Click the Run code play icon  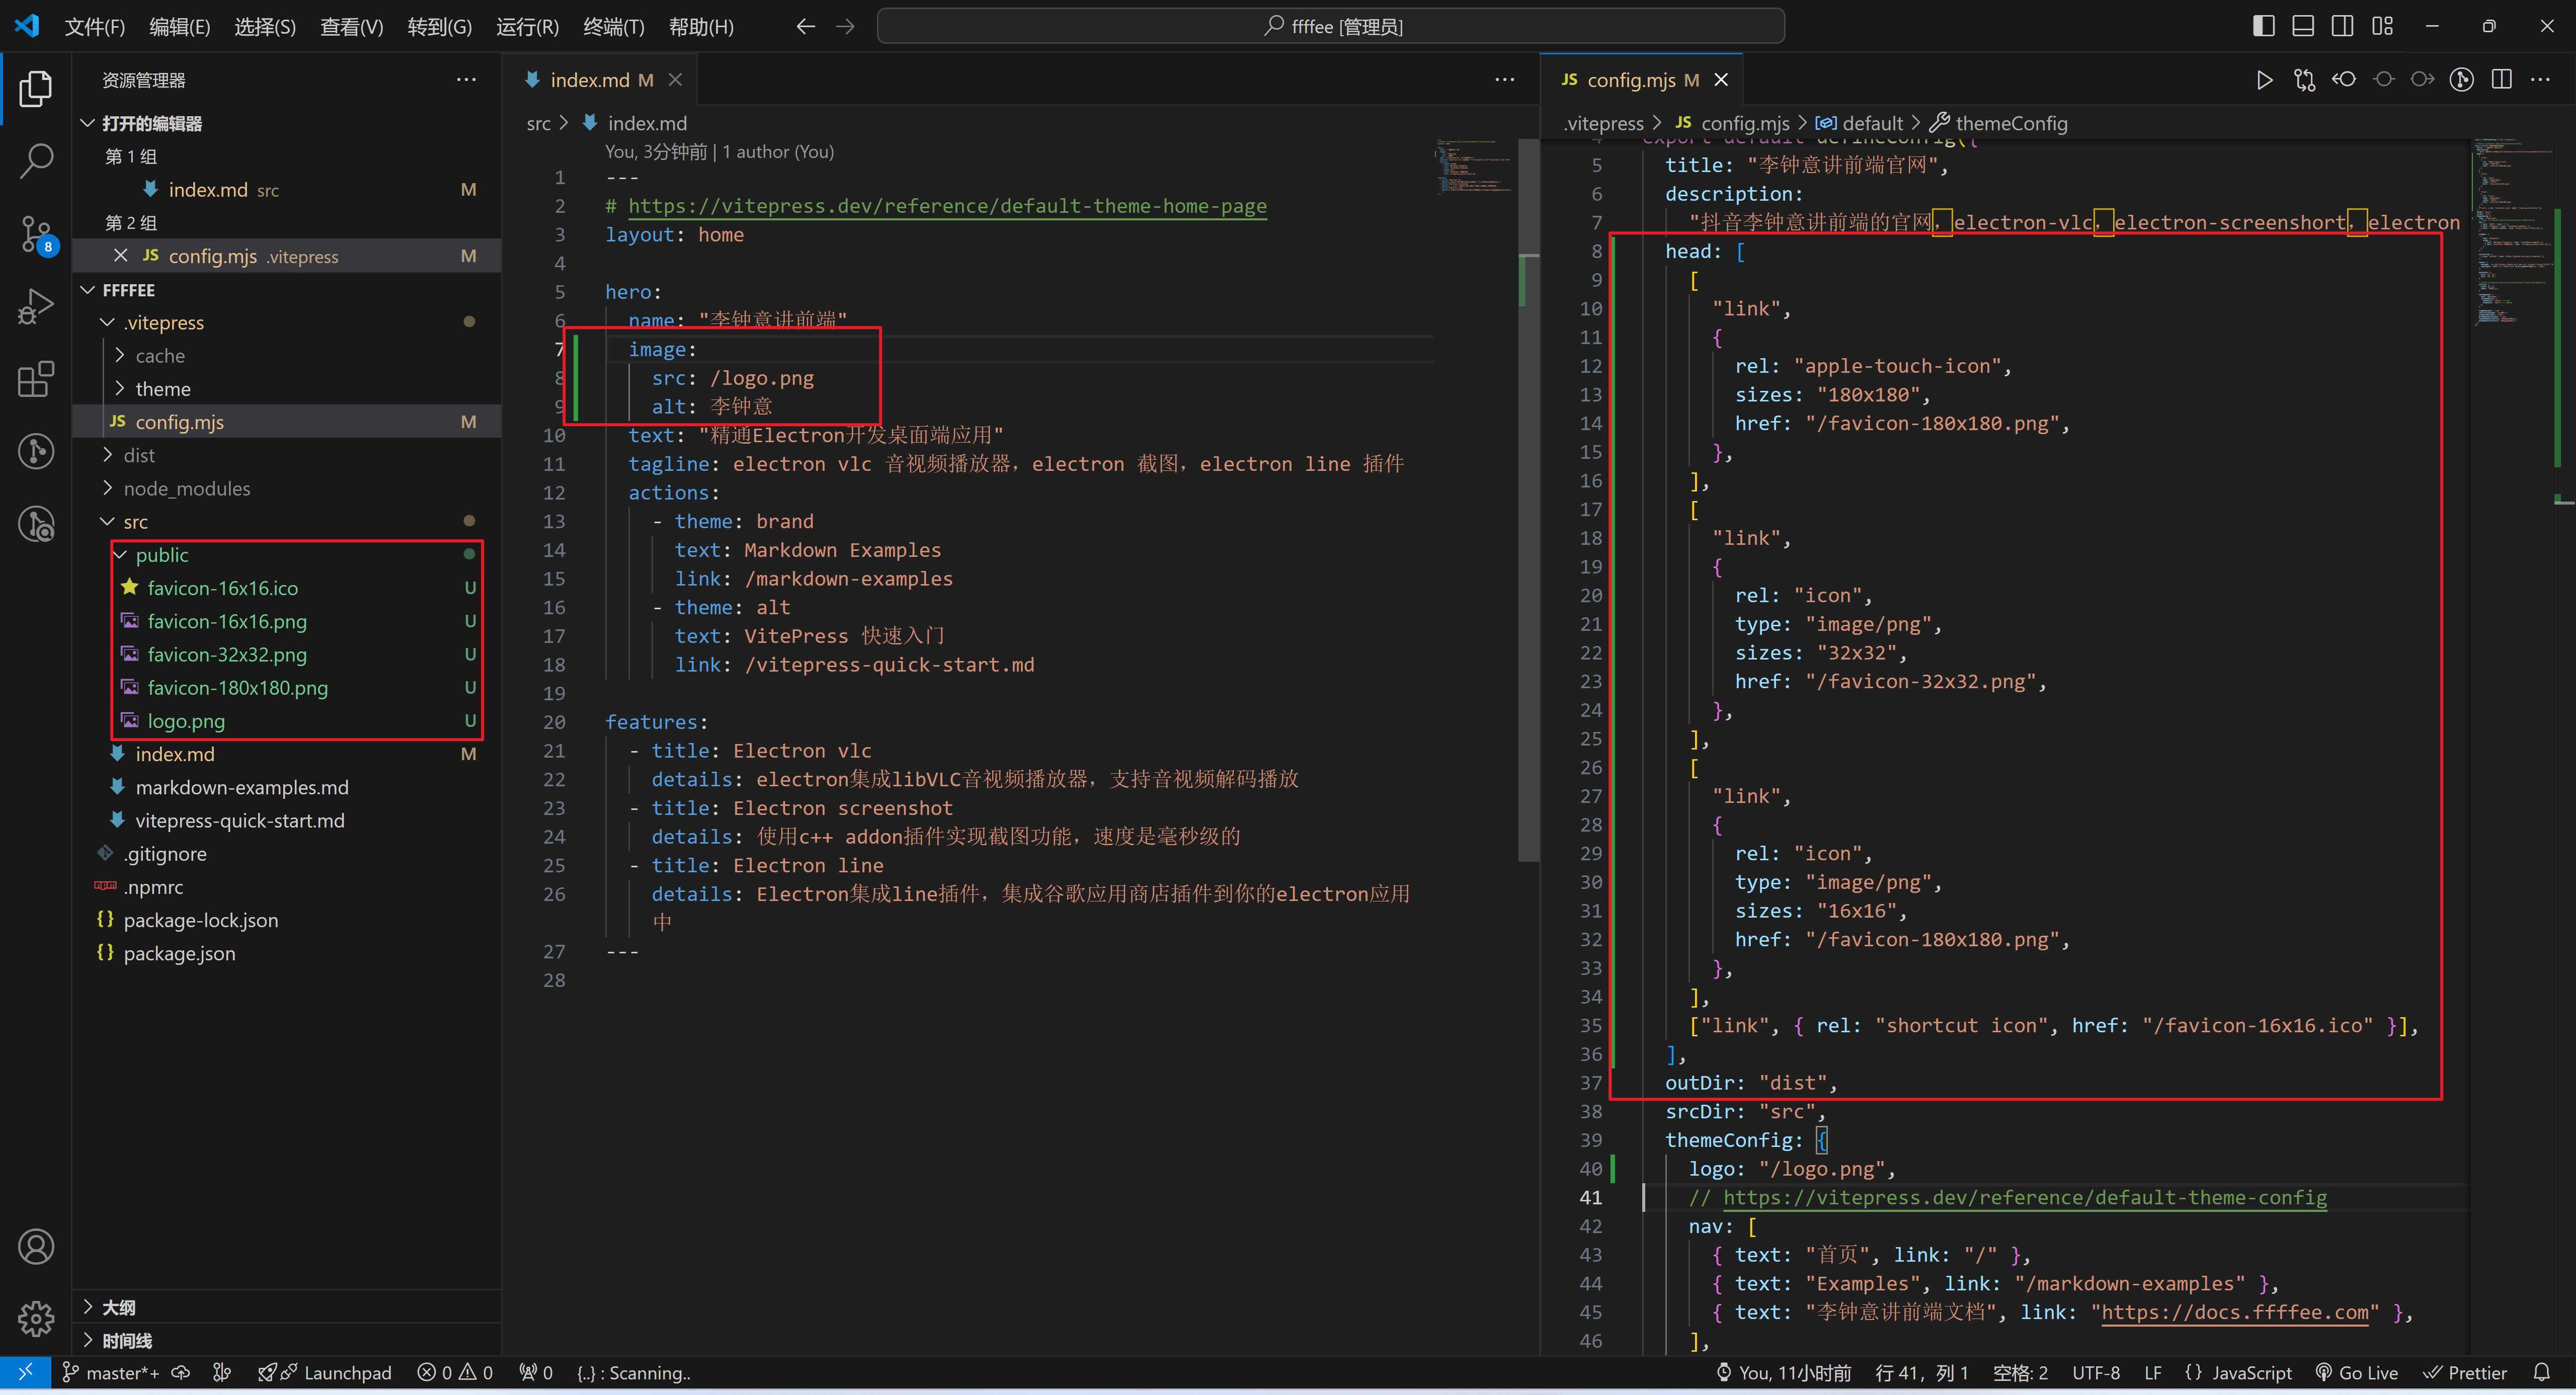[x=2264, y=80]
